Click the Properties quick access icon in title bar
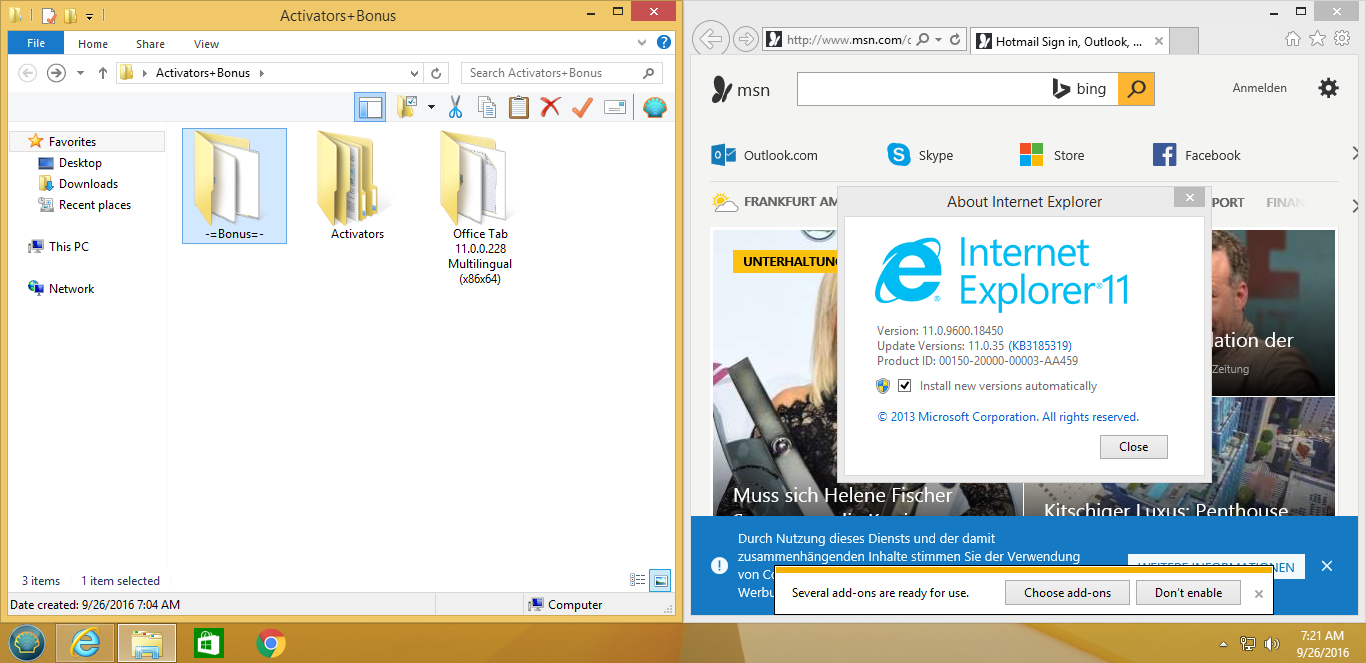The height and width of the screenshot is (663, 1366). [x=48, y=16]
